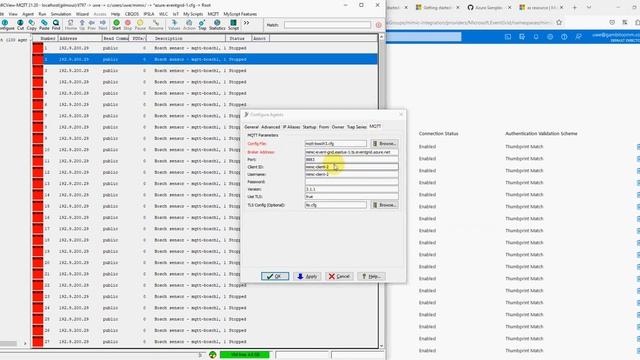Click the Copy toolbar icon
This screenshot has width=640, height=360.
(31, 25)
